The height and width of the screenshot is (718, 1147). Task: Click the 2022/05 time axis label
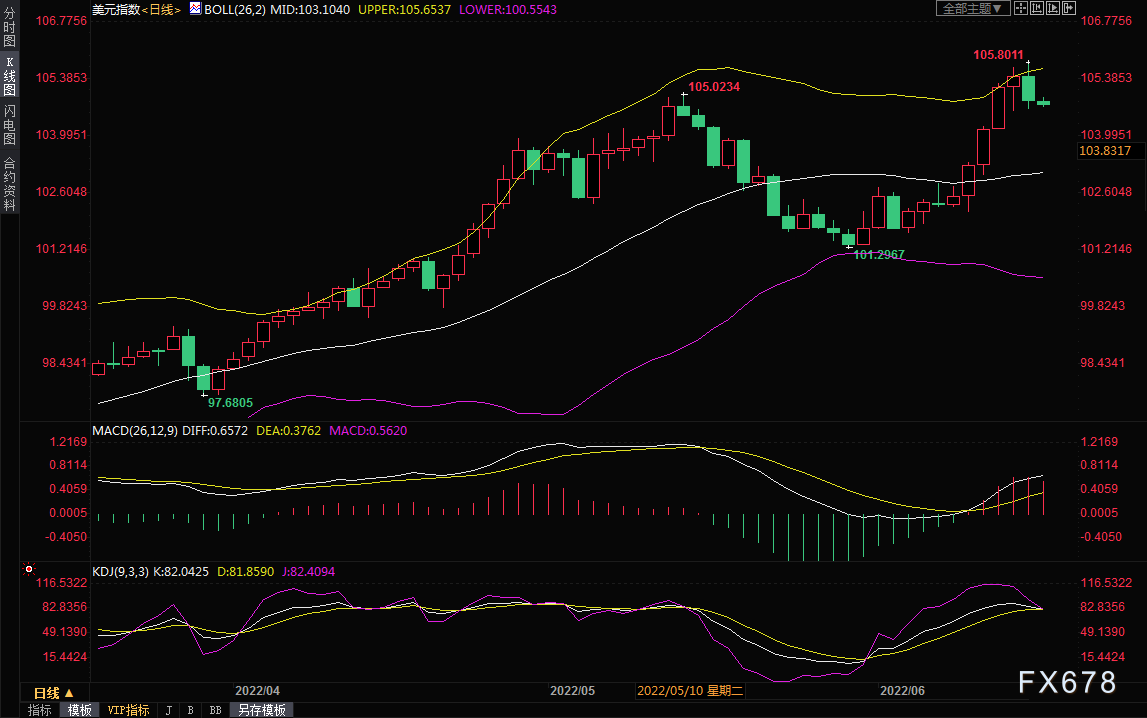click(x=573, y=691)
